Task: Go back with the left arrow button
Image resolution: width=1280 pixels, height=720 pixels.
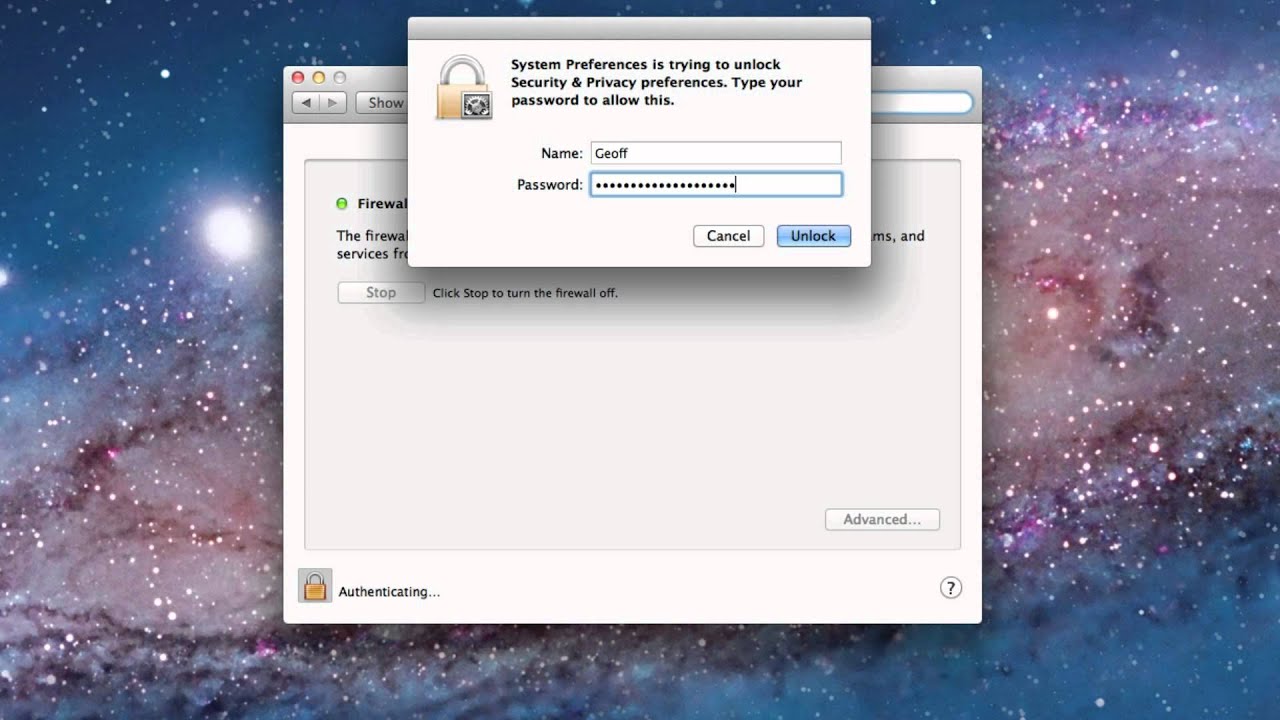Action: click(306, 102)
